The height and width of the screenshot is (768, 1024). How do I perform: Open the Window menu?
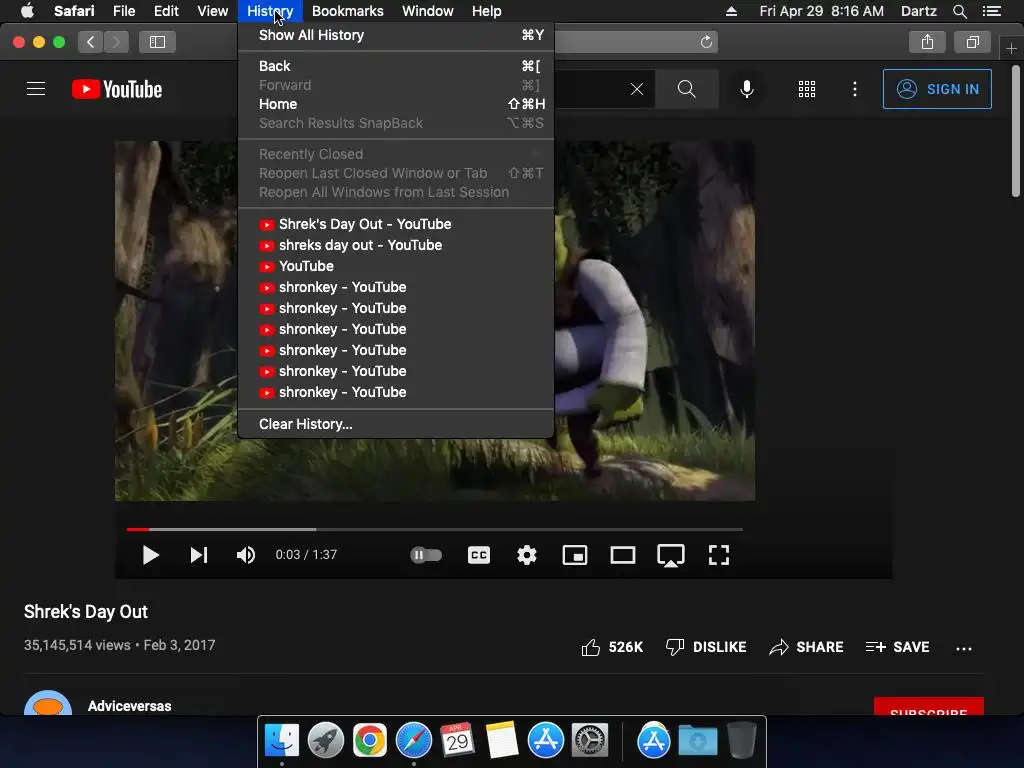(427, 11)
